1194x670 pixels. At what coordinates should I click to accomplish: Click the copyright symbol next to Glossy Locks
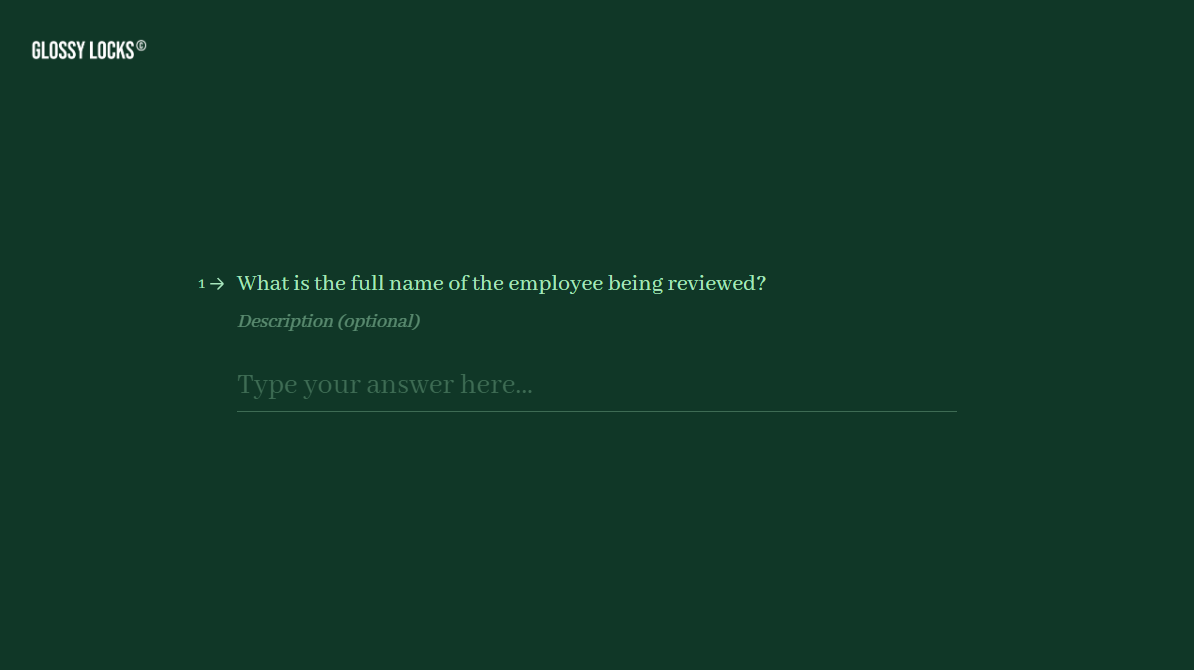[x=141, y=44]
